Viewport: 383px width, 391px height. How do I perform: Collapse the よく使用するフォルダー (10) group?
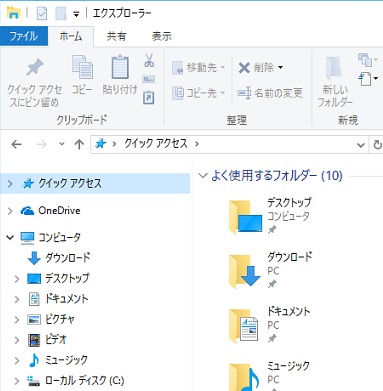tap(202, 175)
